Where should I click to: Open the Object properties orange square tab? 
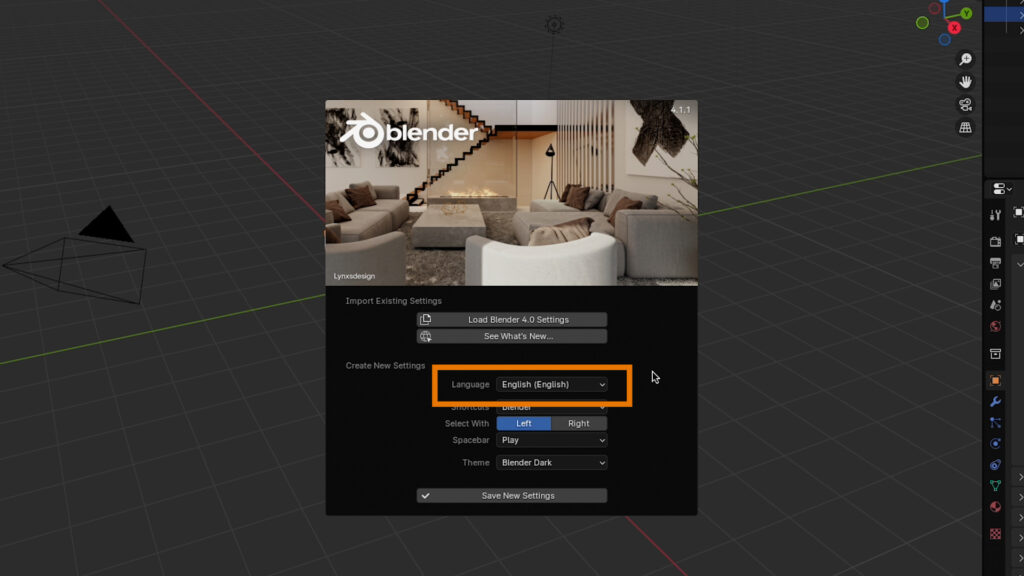(995, 381)
